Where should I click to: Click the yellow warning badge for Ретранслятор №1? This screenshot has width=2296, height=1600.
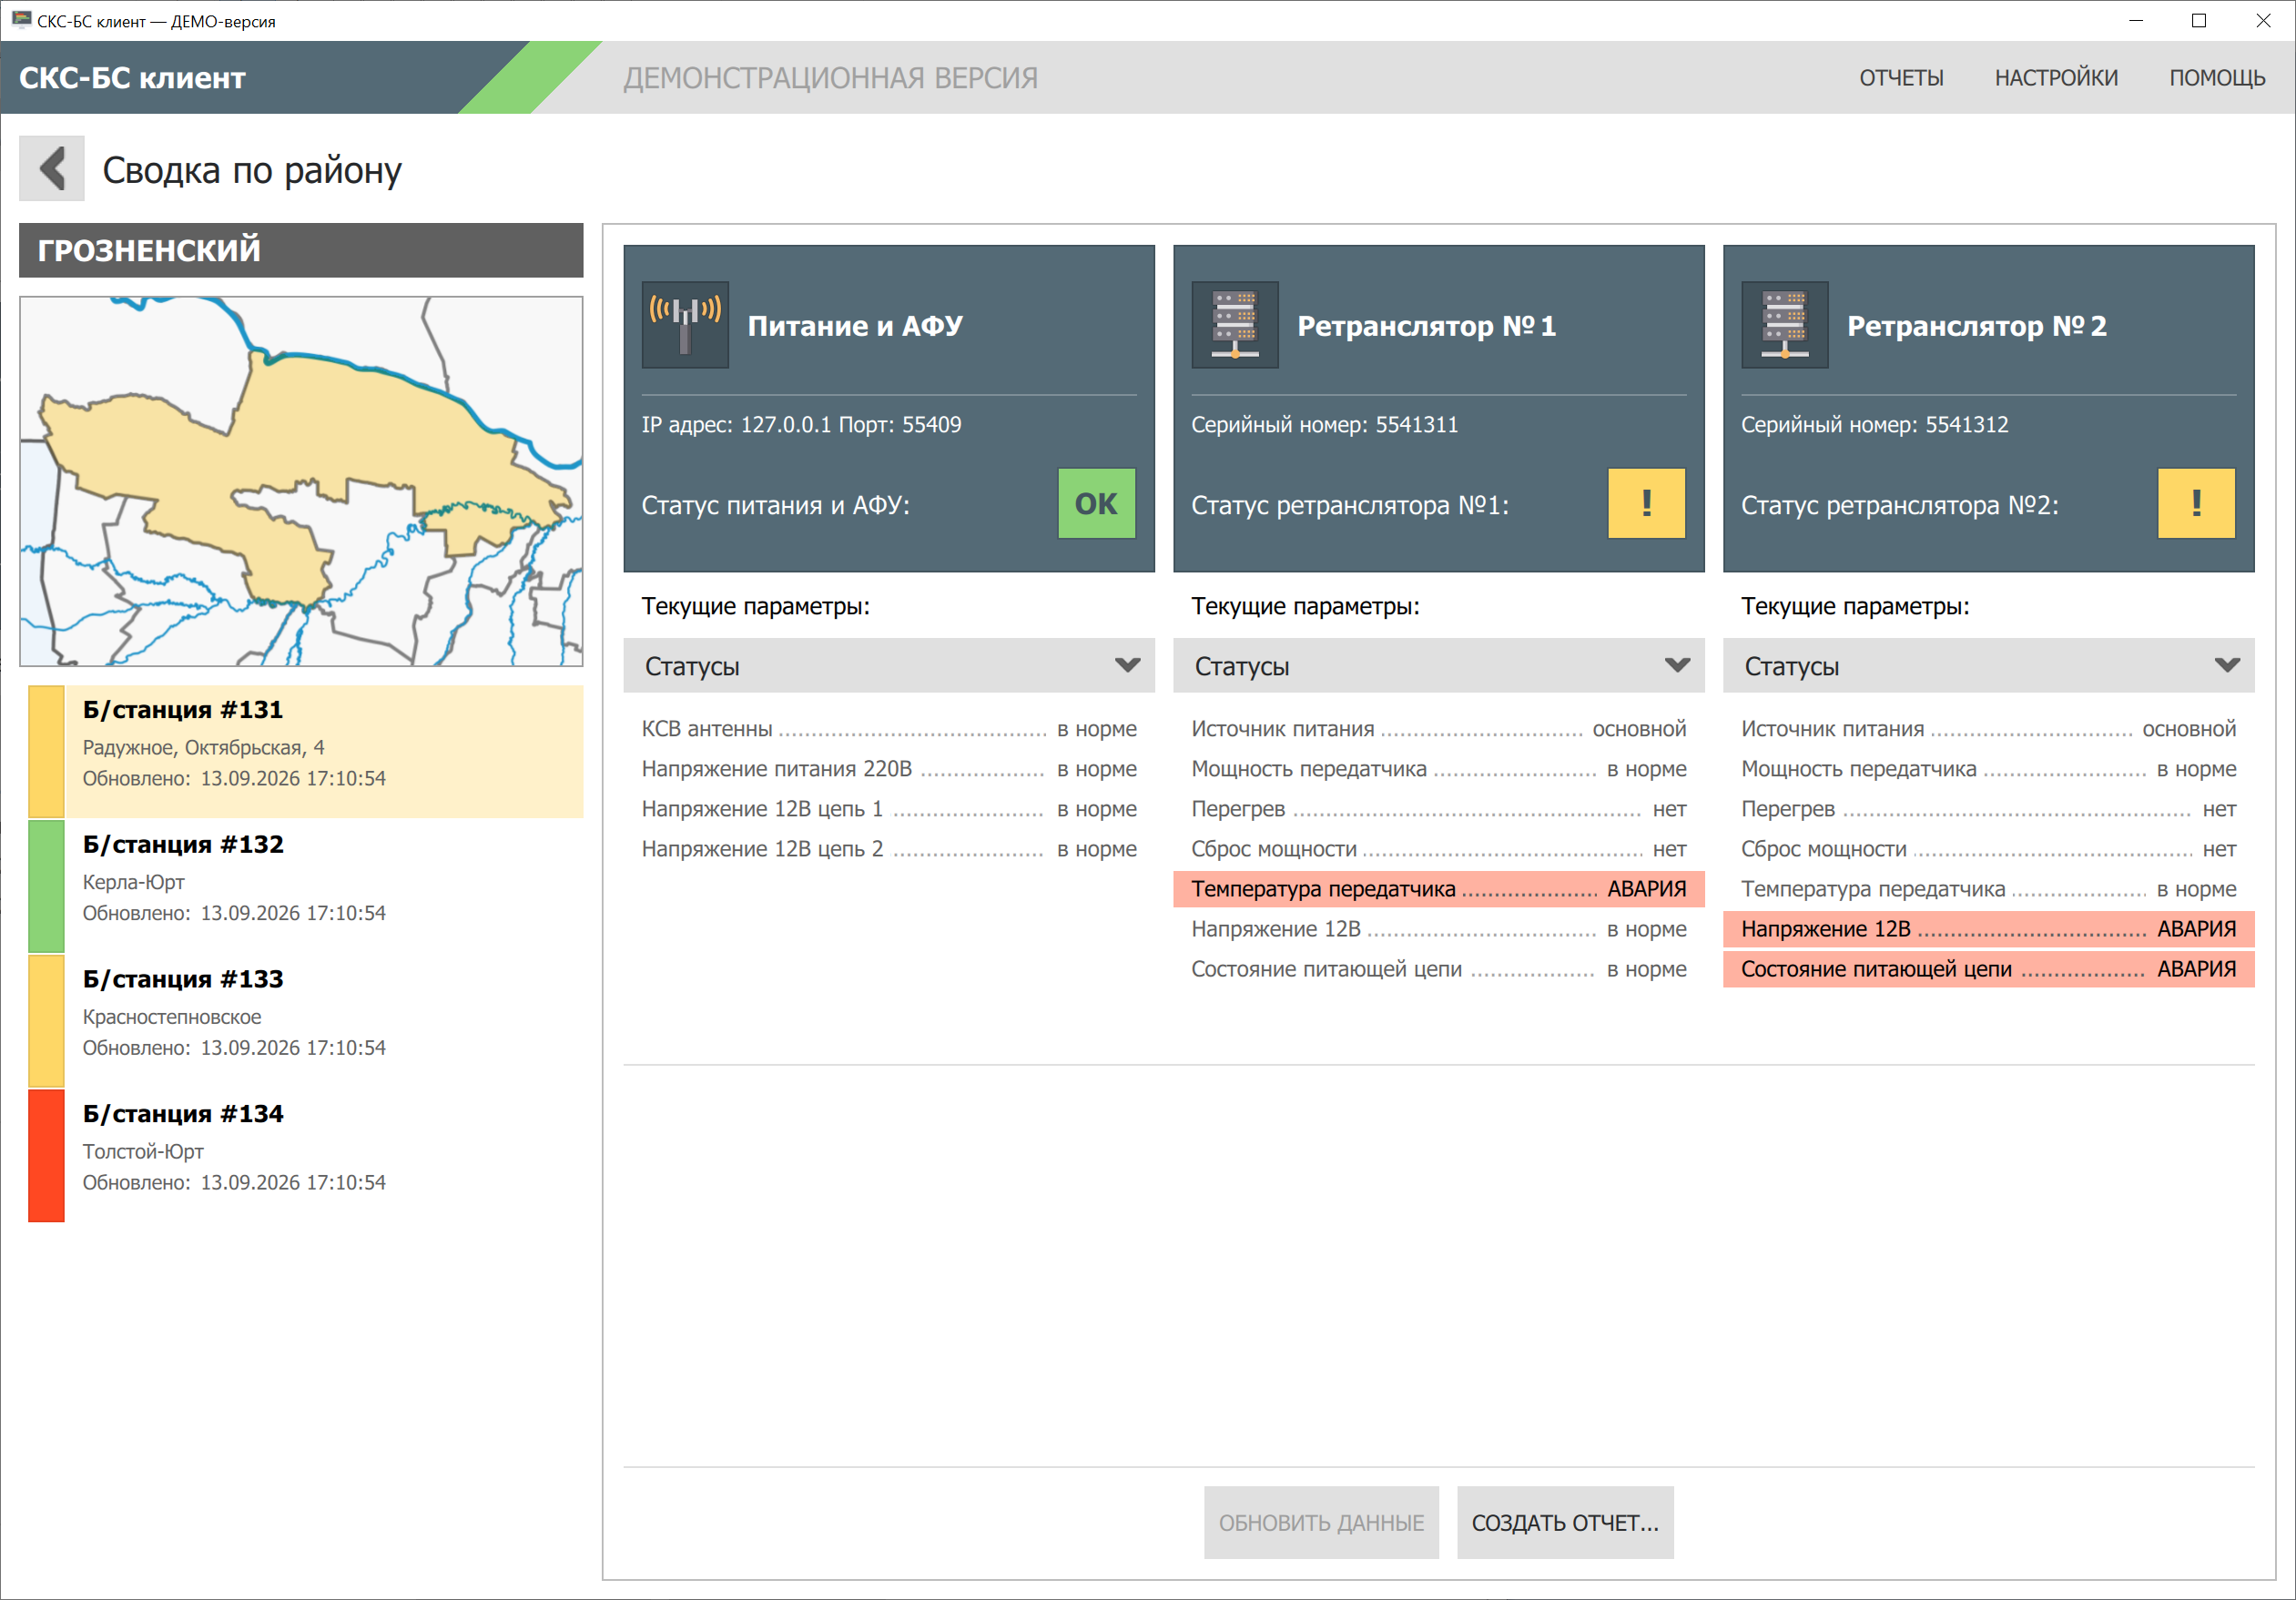pyautogui.click(x=1647, y=504)
